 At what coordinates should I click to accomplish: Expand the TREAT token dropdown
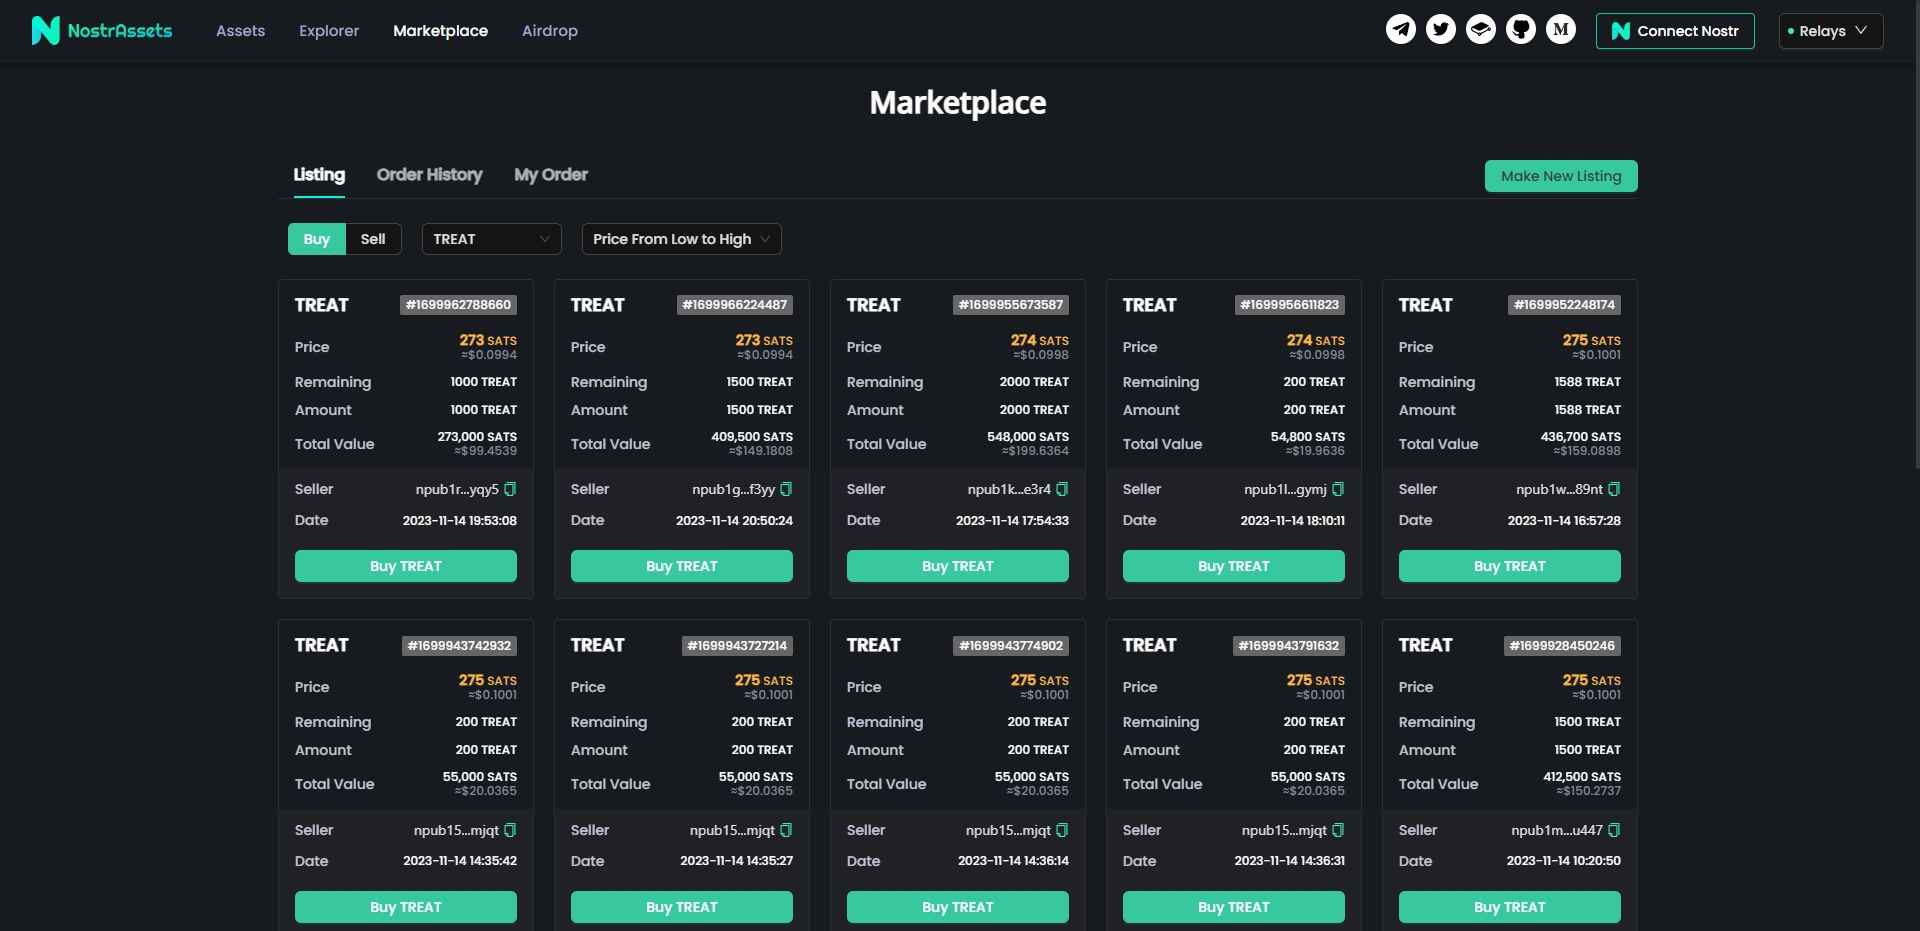click(491, 239)
